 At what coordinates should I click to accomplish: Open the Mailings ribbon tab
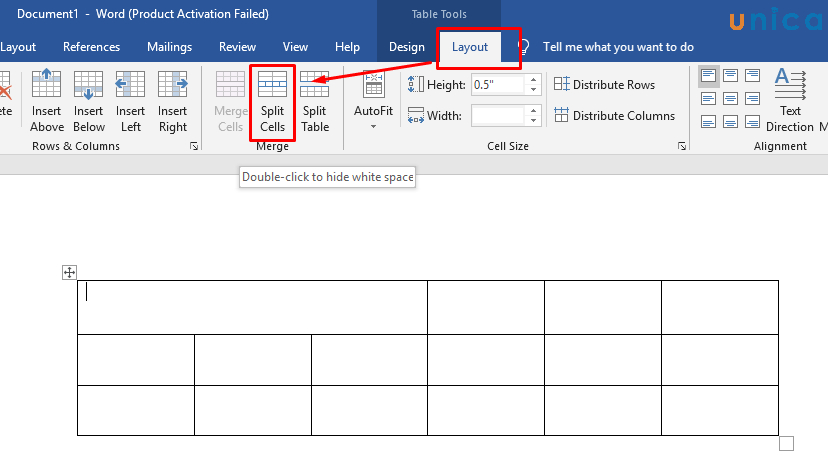coord(169,47)
